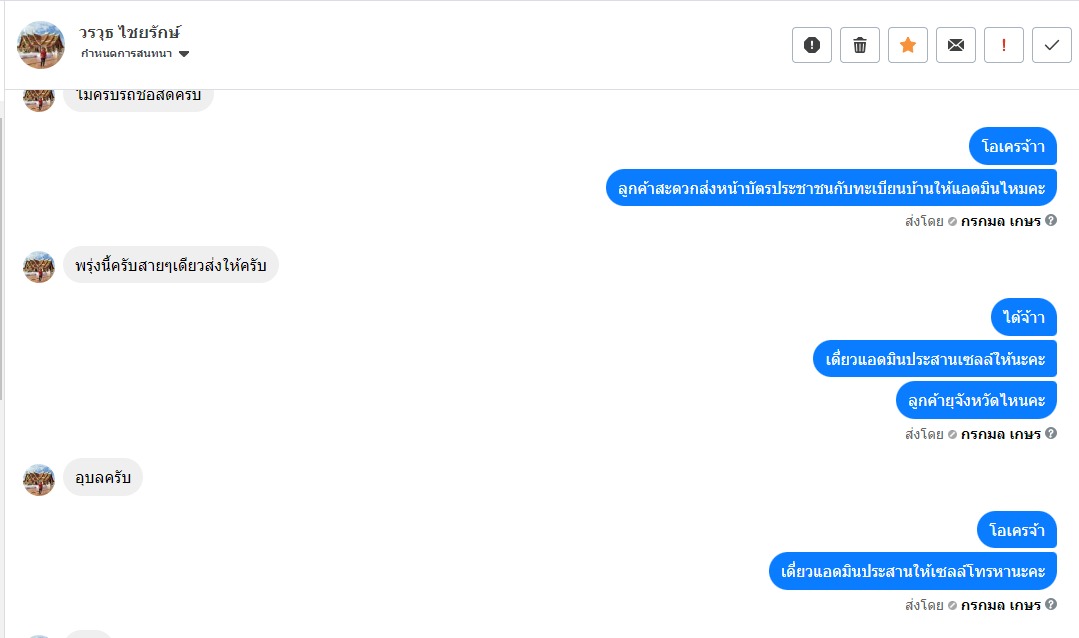The width and height of the screenshot is (1079, 638).
Task: Click help icon below the ลูกค้าสะดวกส่งหน้าบัตร message
Action: (1051, 220)
